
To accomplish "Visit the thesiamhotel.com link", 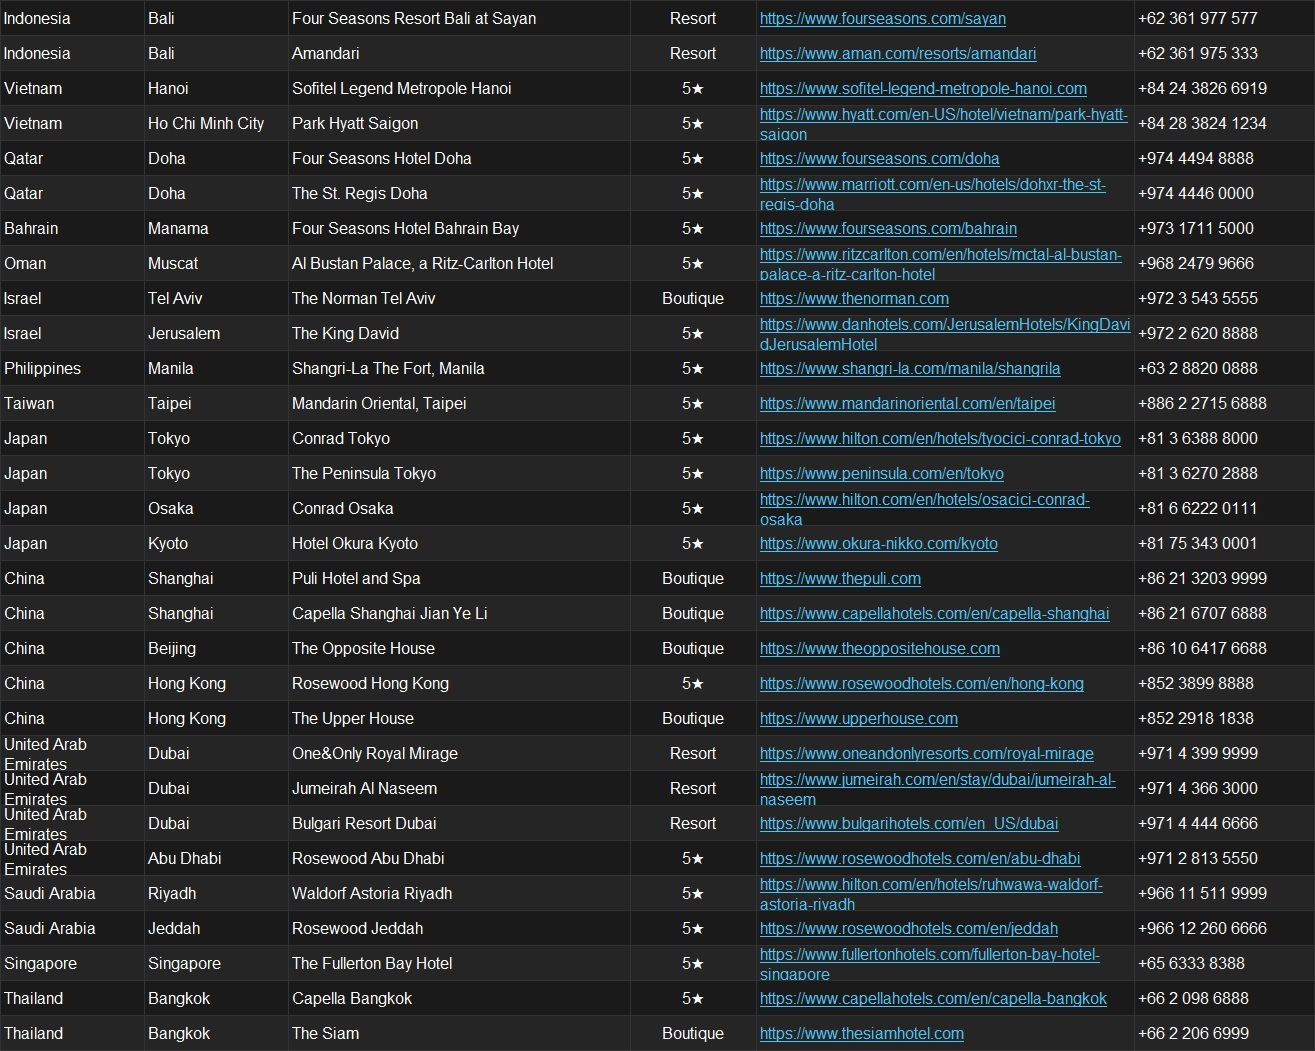I will [862, 1034].
